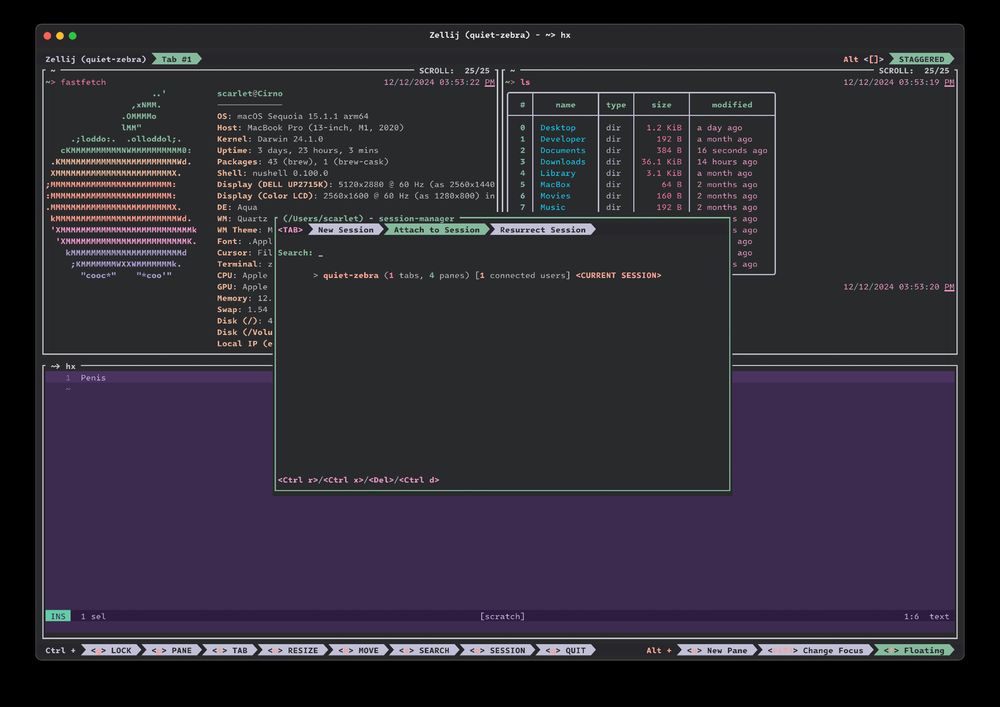The image size is (1000, 707).
Task: Click the RESIZE mode in status bar
Action: (293, 650)
